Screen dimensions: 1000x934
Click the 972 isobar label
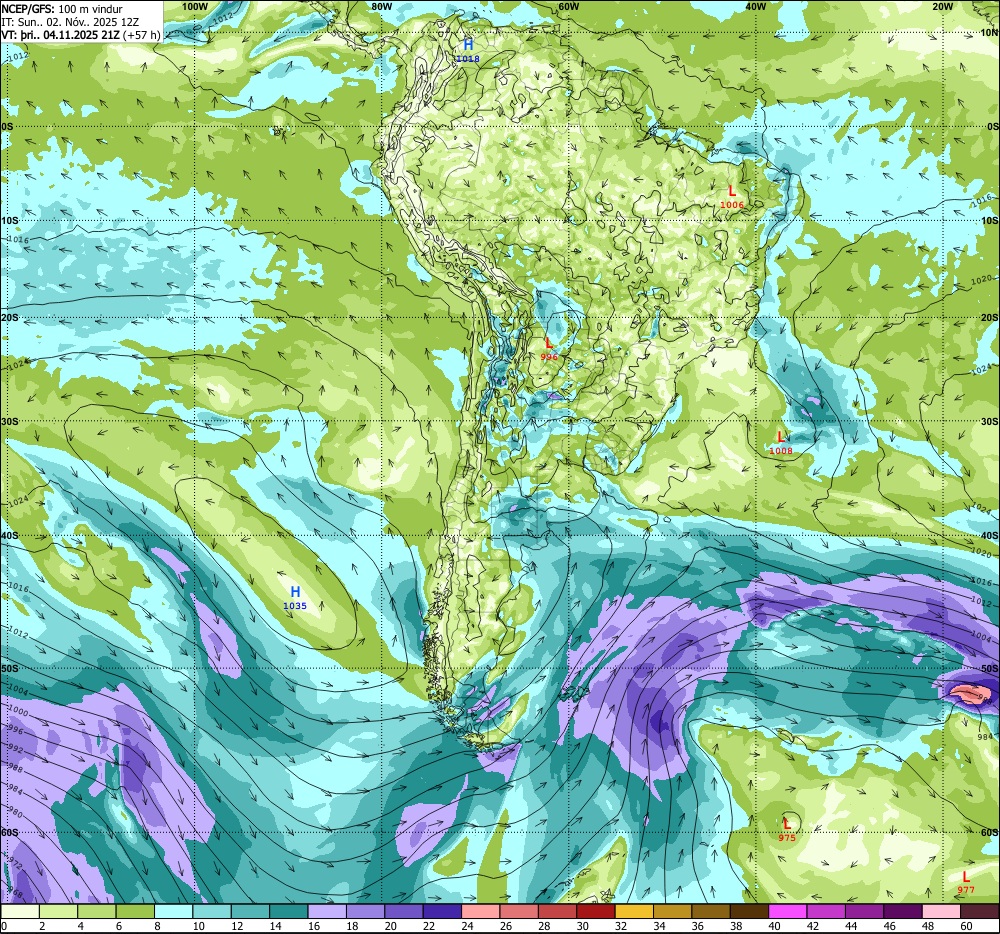point(14,865)
